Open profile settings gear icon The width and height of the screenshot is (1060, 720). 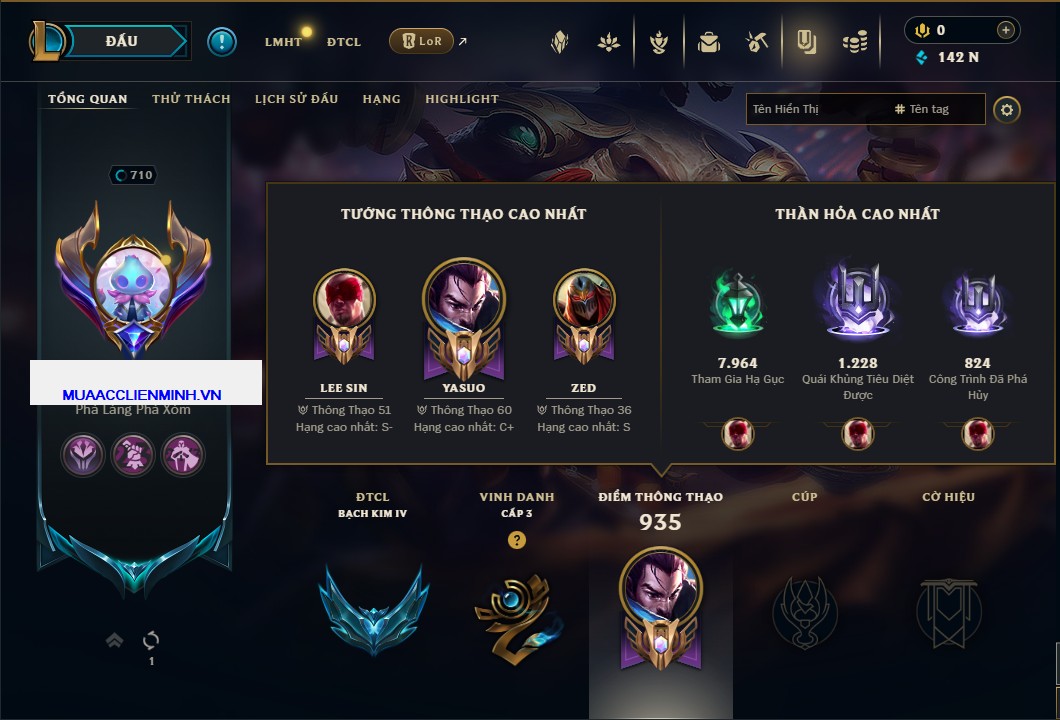(x=1007, y=110)
